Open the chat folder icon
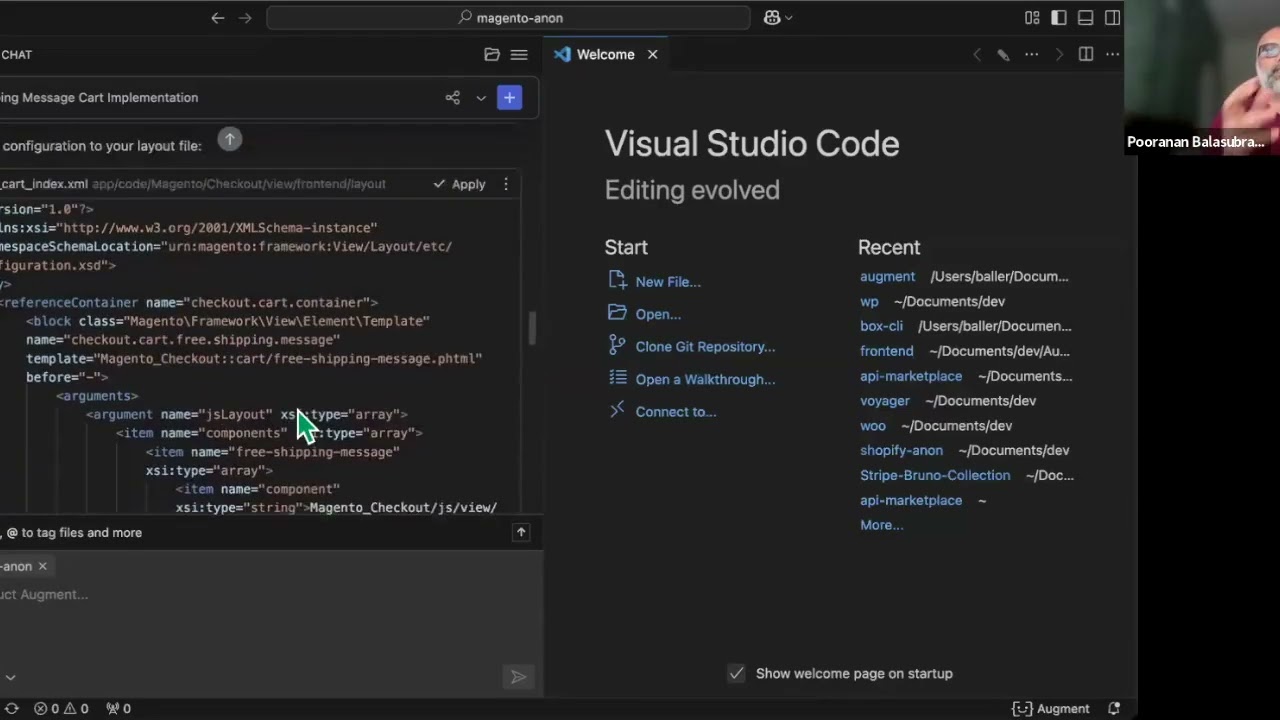The height and width of the screenshot is (720, 1280). click(492, 55)
